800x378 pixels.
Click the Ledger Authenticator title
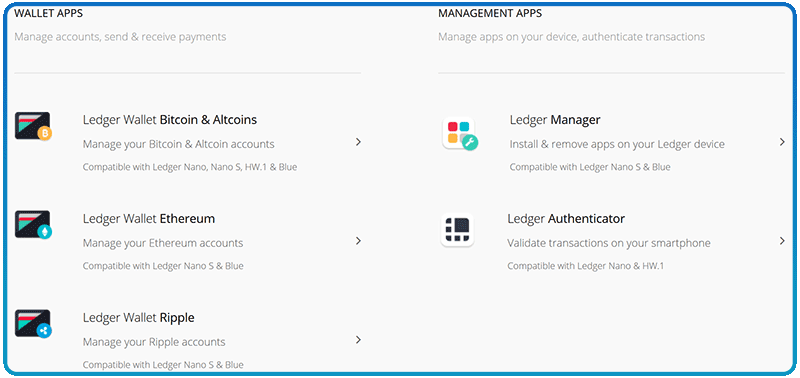point(566,219)
